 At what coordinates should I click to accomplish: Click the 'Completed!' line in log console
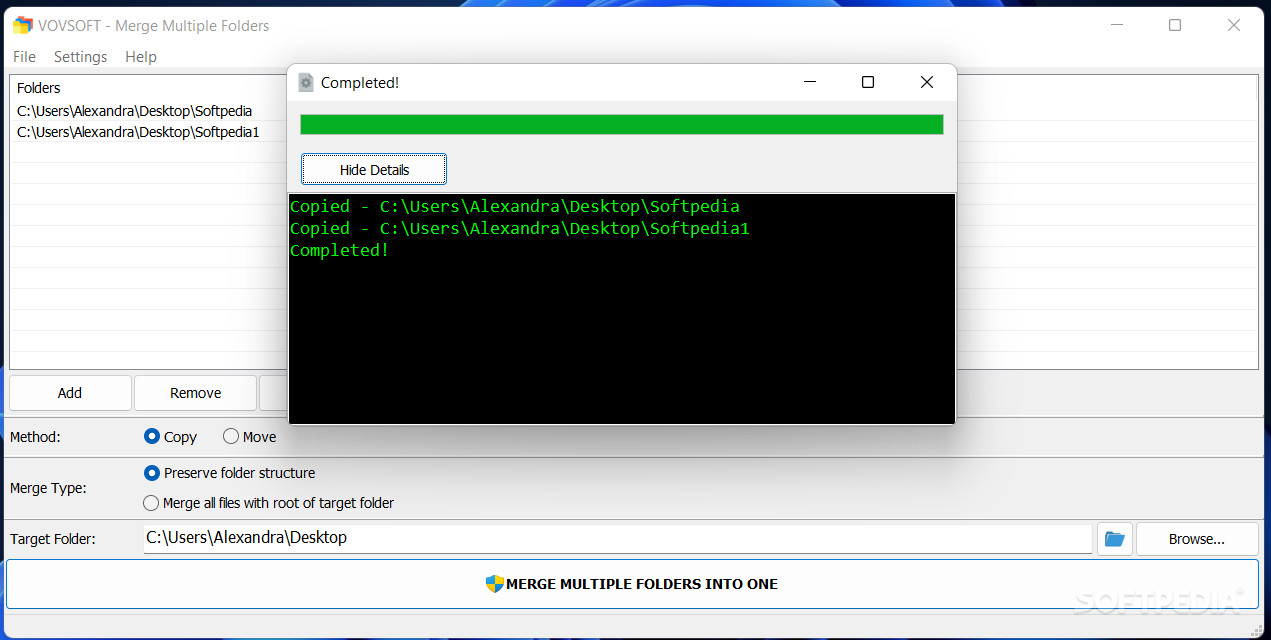point(340,250)
